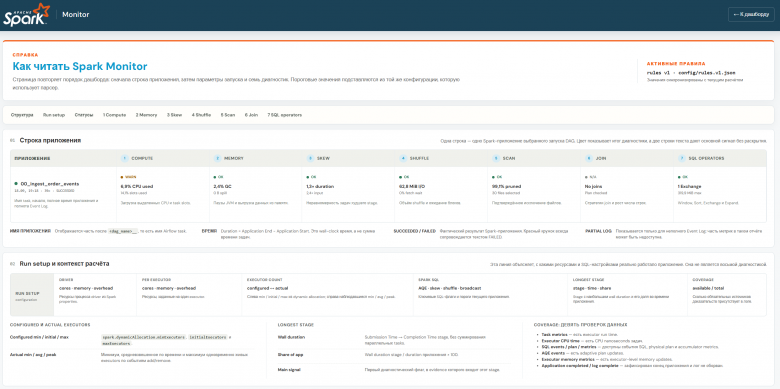Click the 'Share of app' row label
Screen dimensions: 780x389
[x=291, y=355]
